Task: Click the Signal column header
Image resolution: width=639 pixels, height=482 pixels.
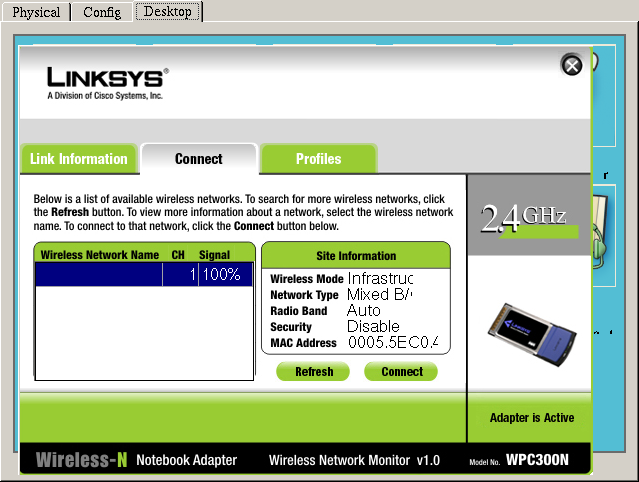Action: [214, 255]
